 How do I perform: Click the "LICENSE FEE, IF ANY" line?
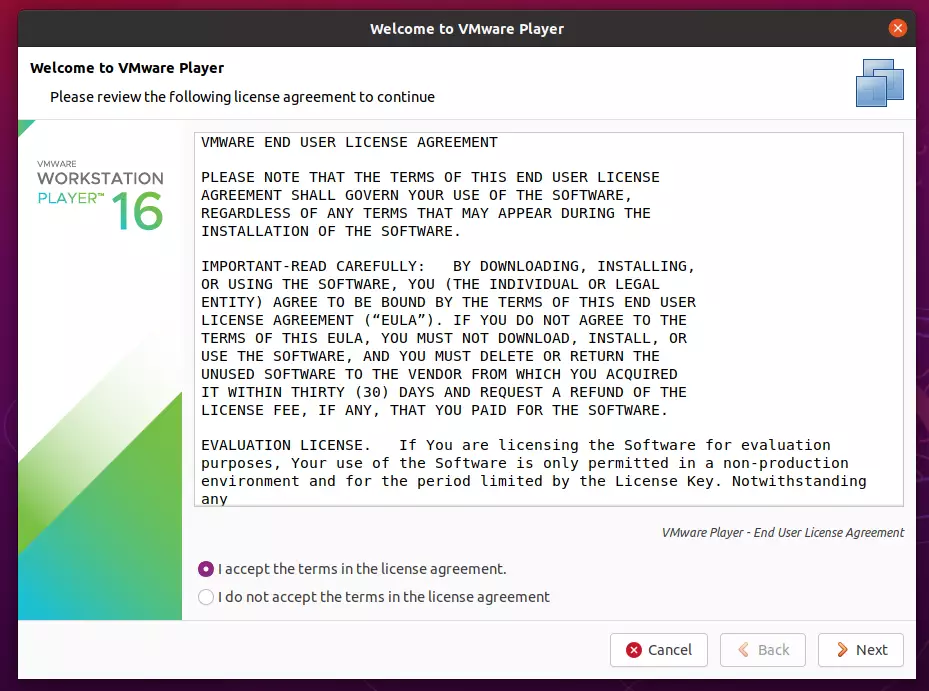click(x=434, y=410)
